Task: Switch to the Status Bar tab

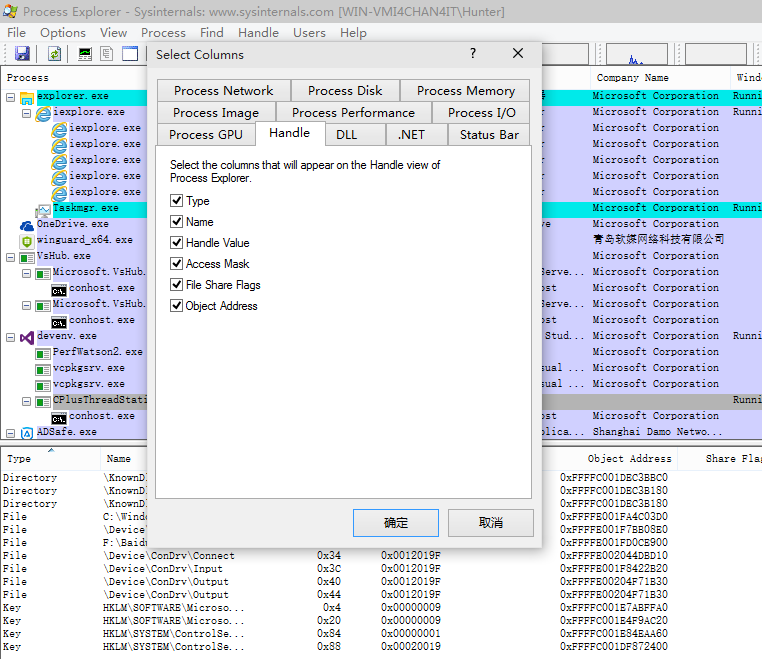Action: [x=489, y=135]
